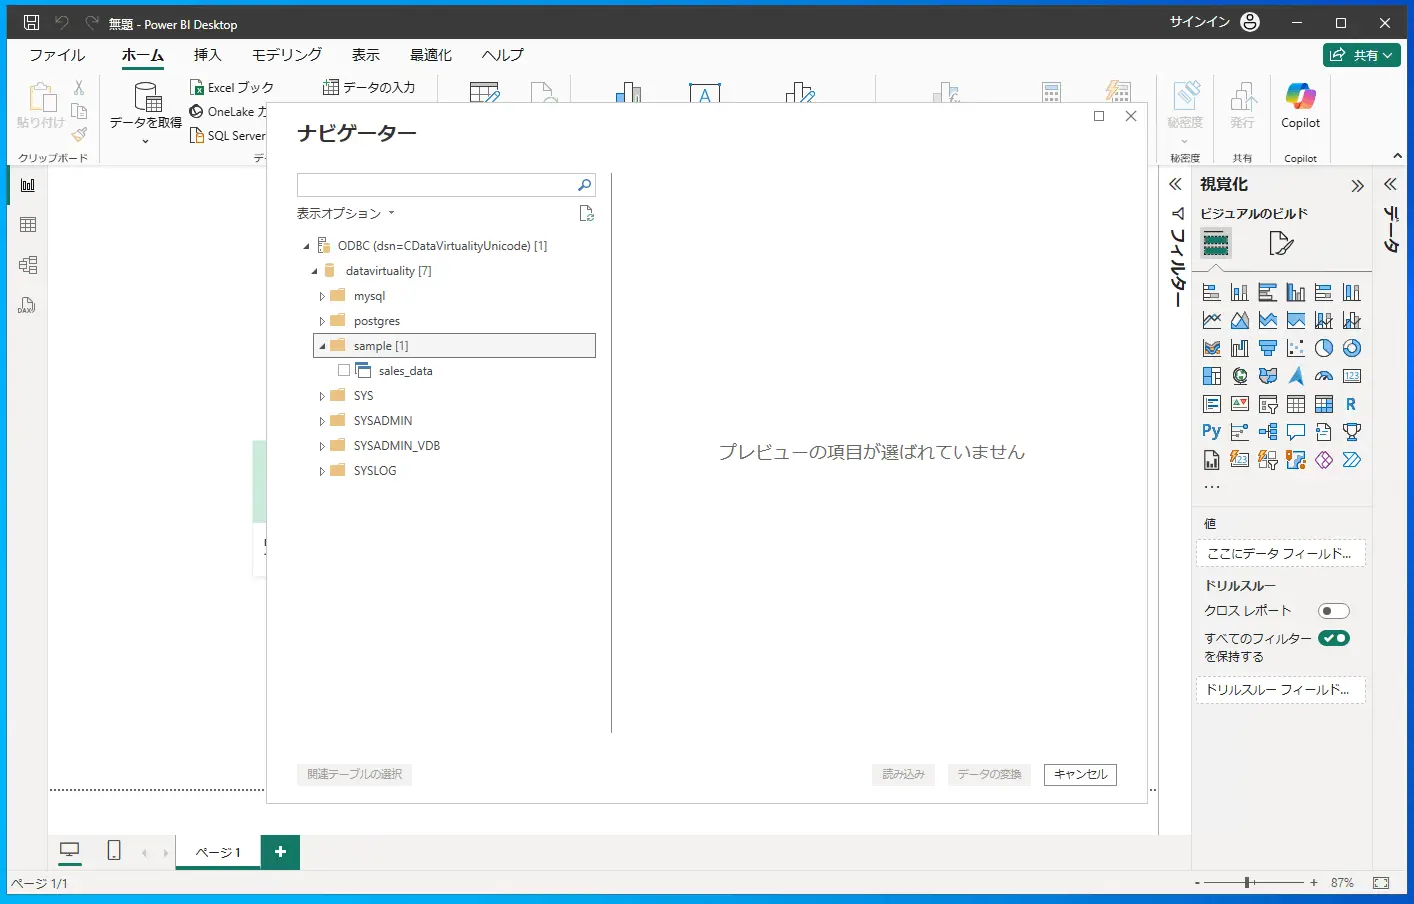Open the ファイル menu tab

click(57, 55)
